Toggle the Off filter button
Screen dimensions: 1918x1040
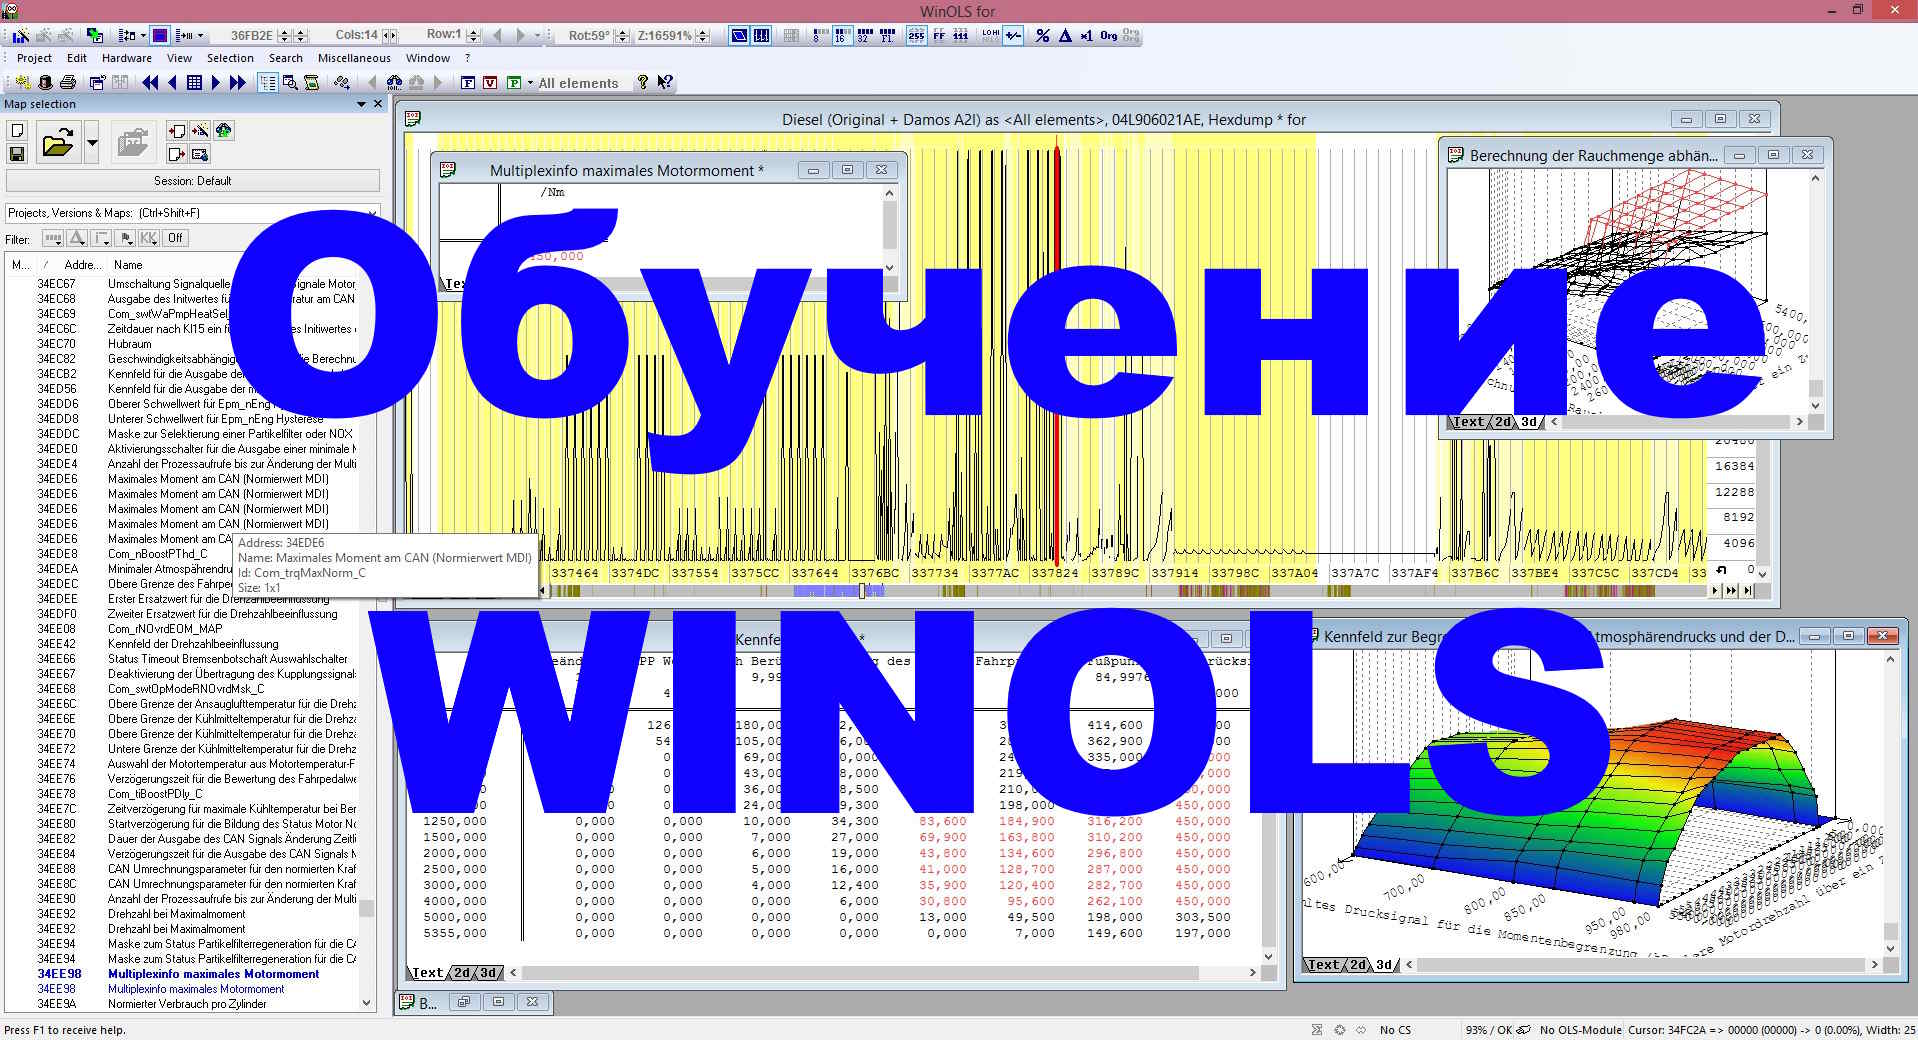[x=173, y=238]
